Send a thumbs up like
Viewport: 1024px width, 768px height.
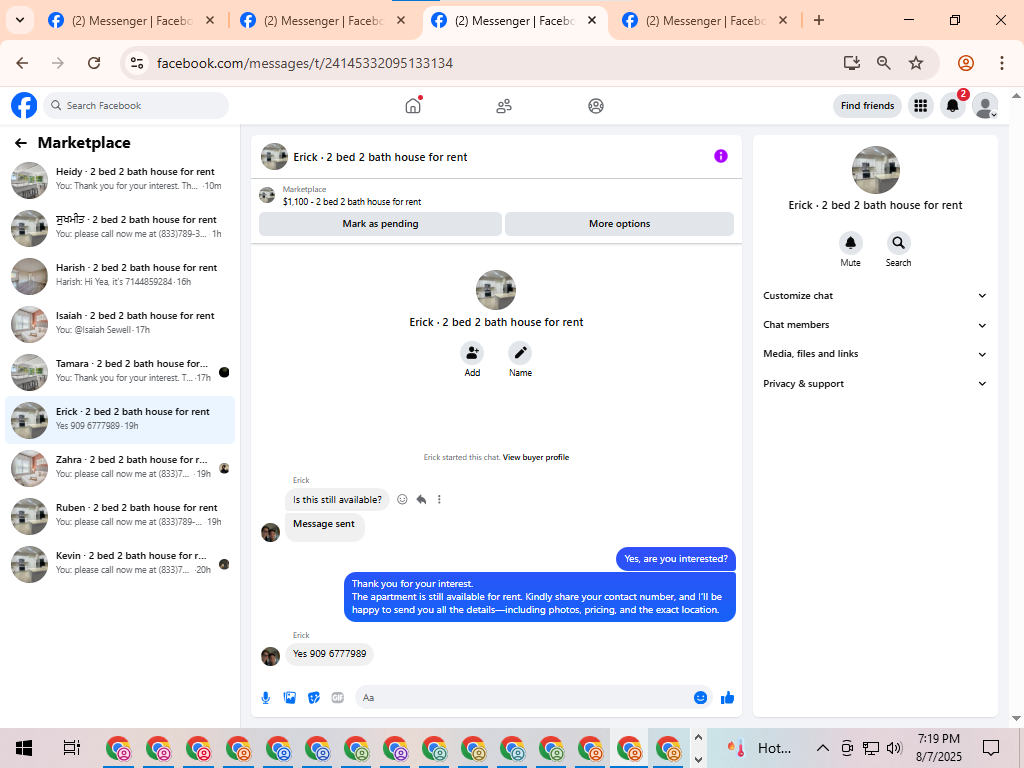[x=728, y=698]
